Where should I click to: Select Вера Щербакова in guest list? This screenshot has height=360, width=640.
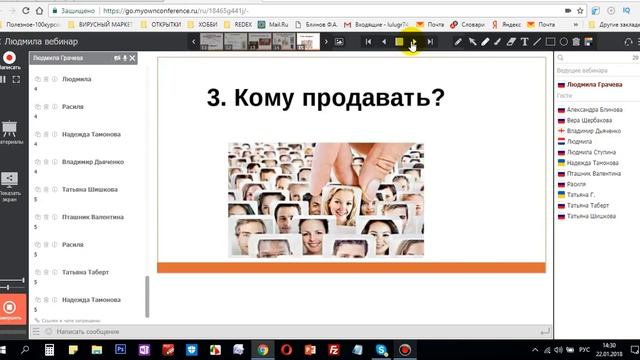589,120
